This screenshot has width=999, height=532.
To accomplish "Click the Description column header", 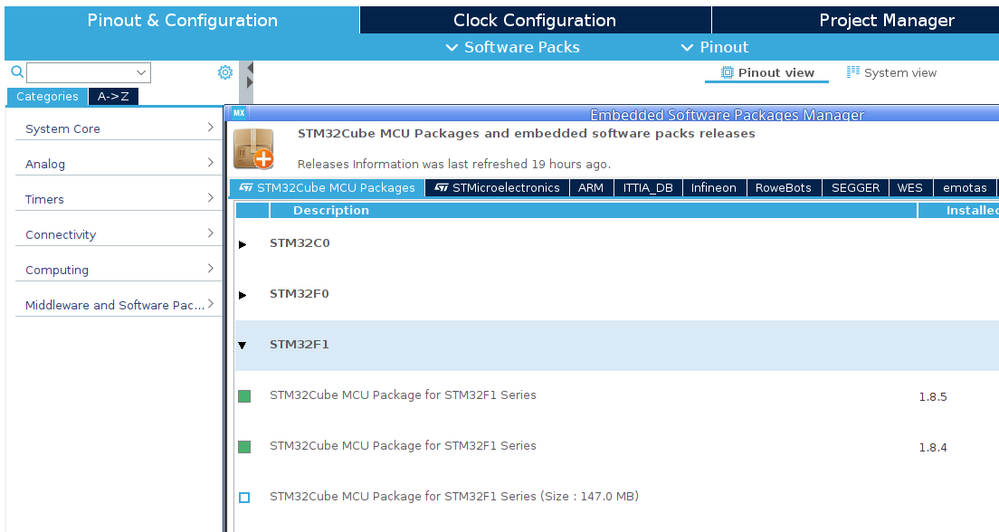I will point(593,210).
